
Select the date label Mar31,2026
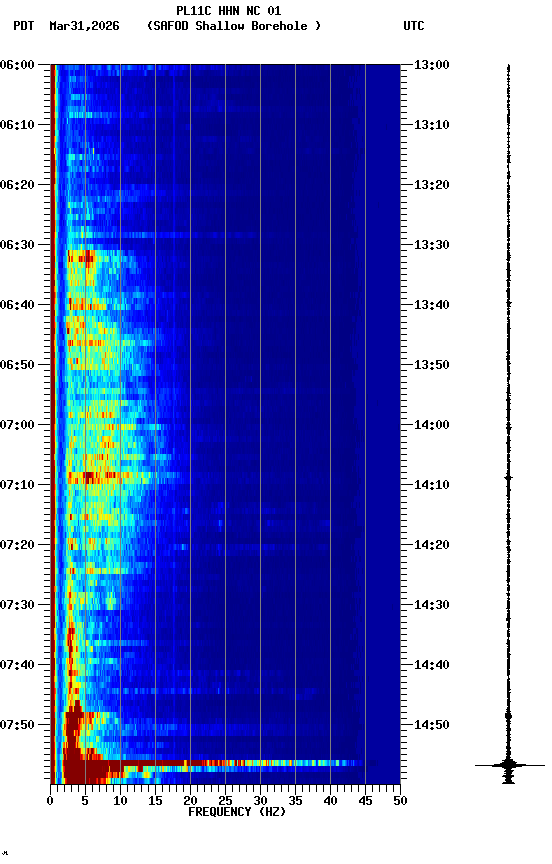84,26
